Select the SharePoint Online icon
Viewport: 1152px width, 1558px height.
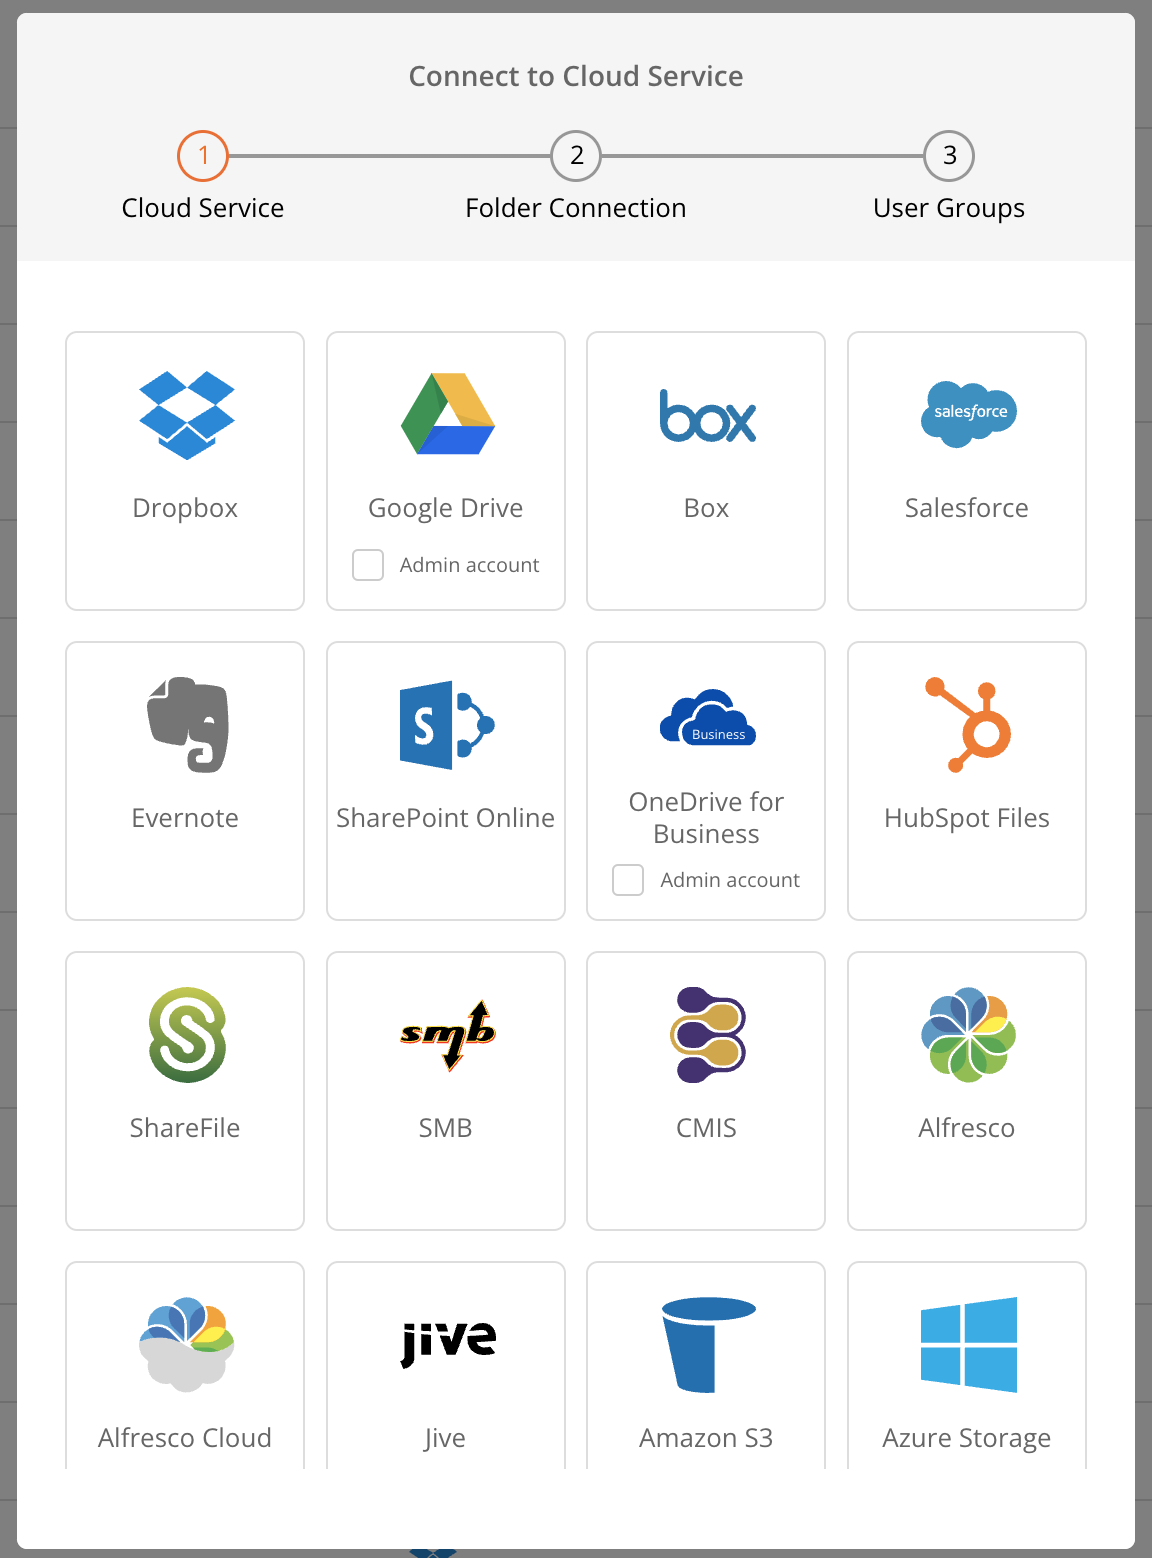(447, 724)
